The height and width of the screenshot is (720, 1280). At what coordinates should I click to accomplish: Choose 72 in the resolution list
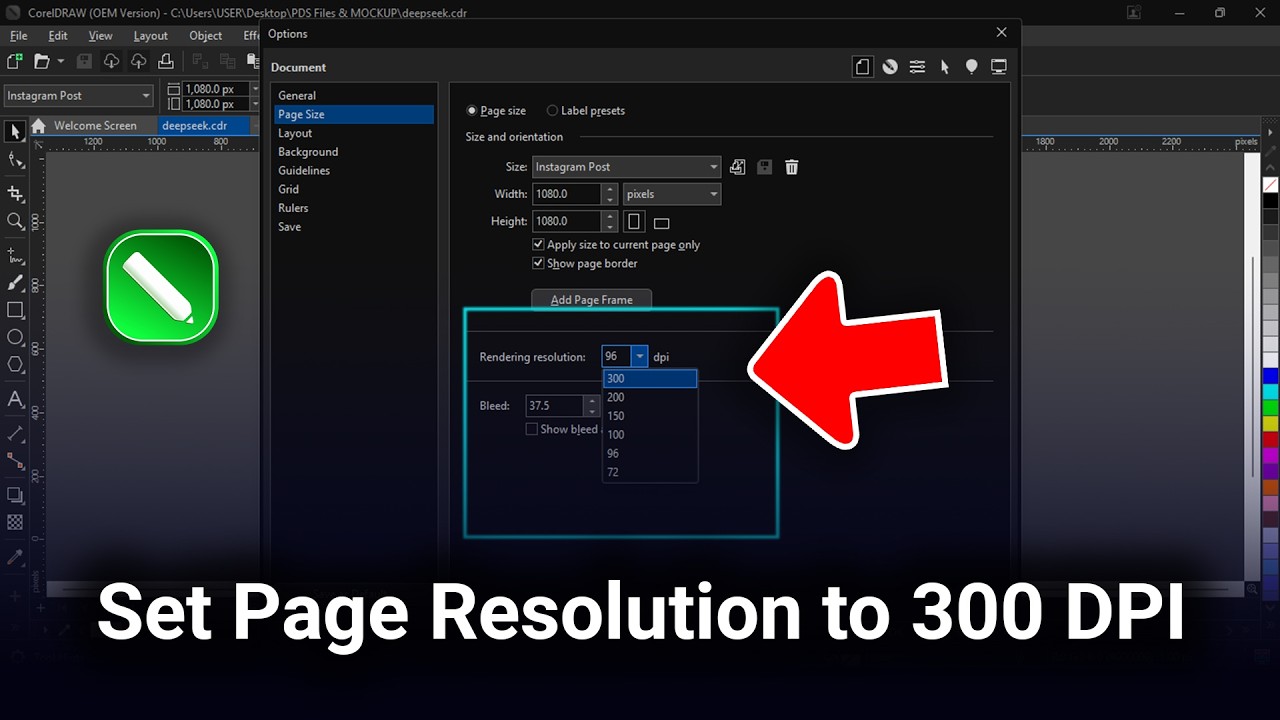pos(650,472)
